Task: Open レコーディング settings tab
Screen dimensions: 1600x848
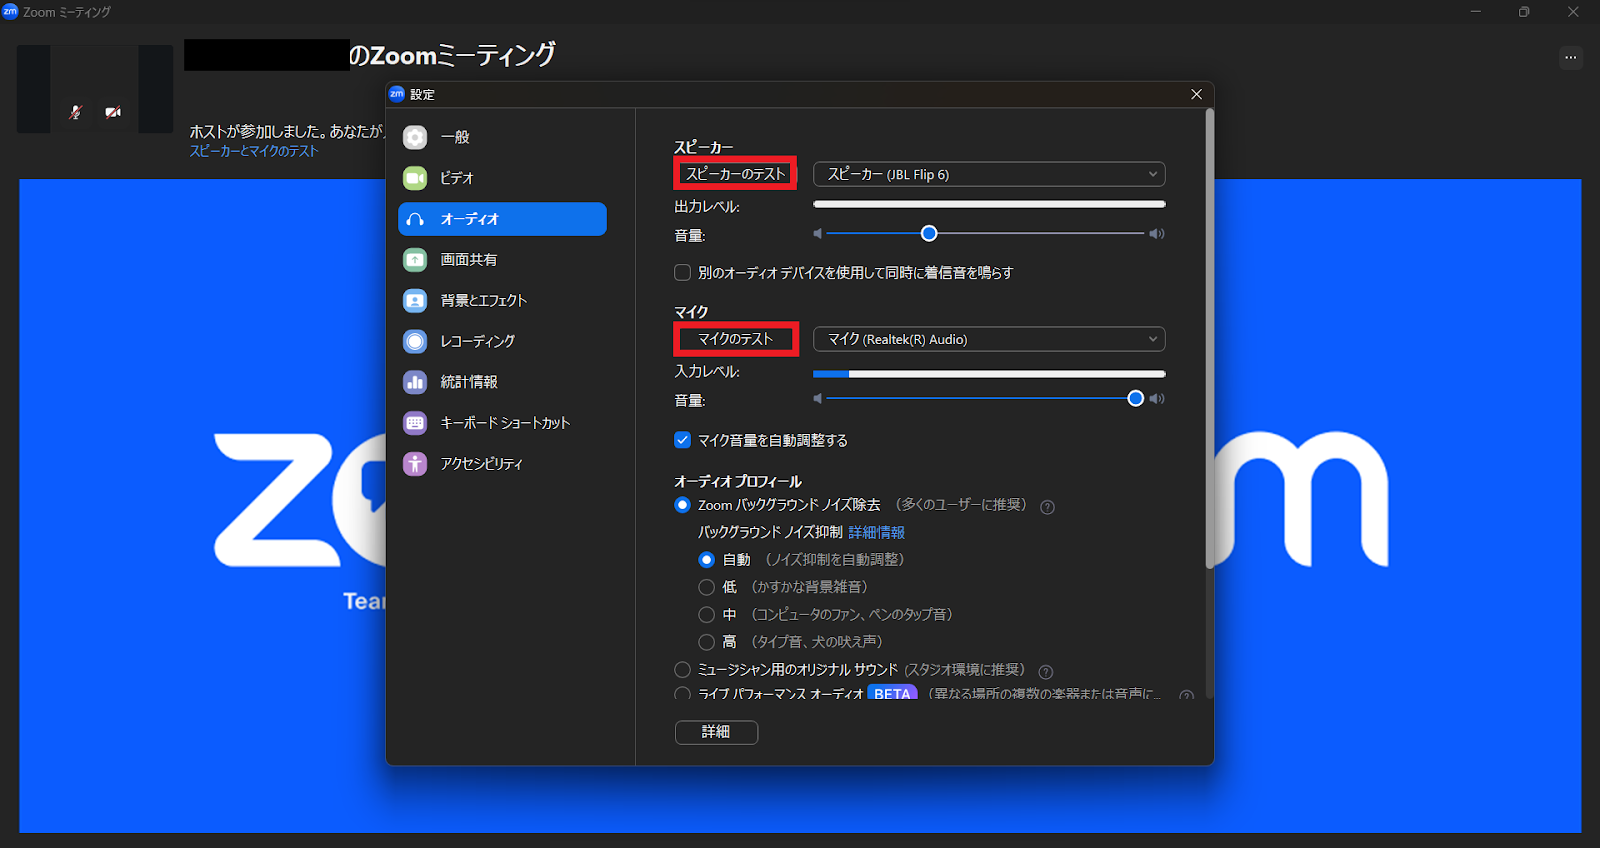Action: [502, 341]
